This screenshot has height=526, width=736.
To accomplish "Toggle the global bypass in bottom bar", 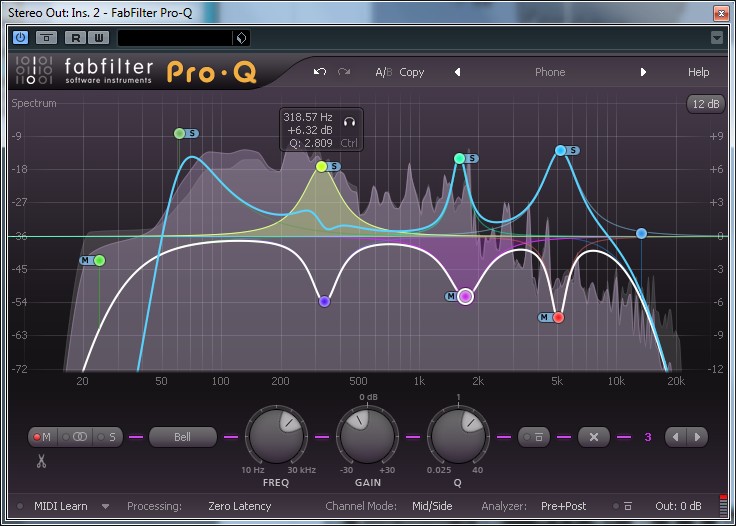I will (623, 506).
